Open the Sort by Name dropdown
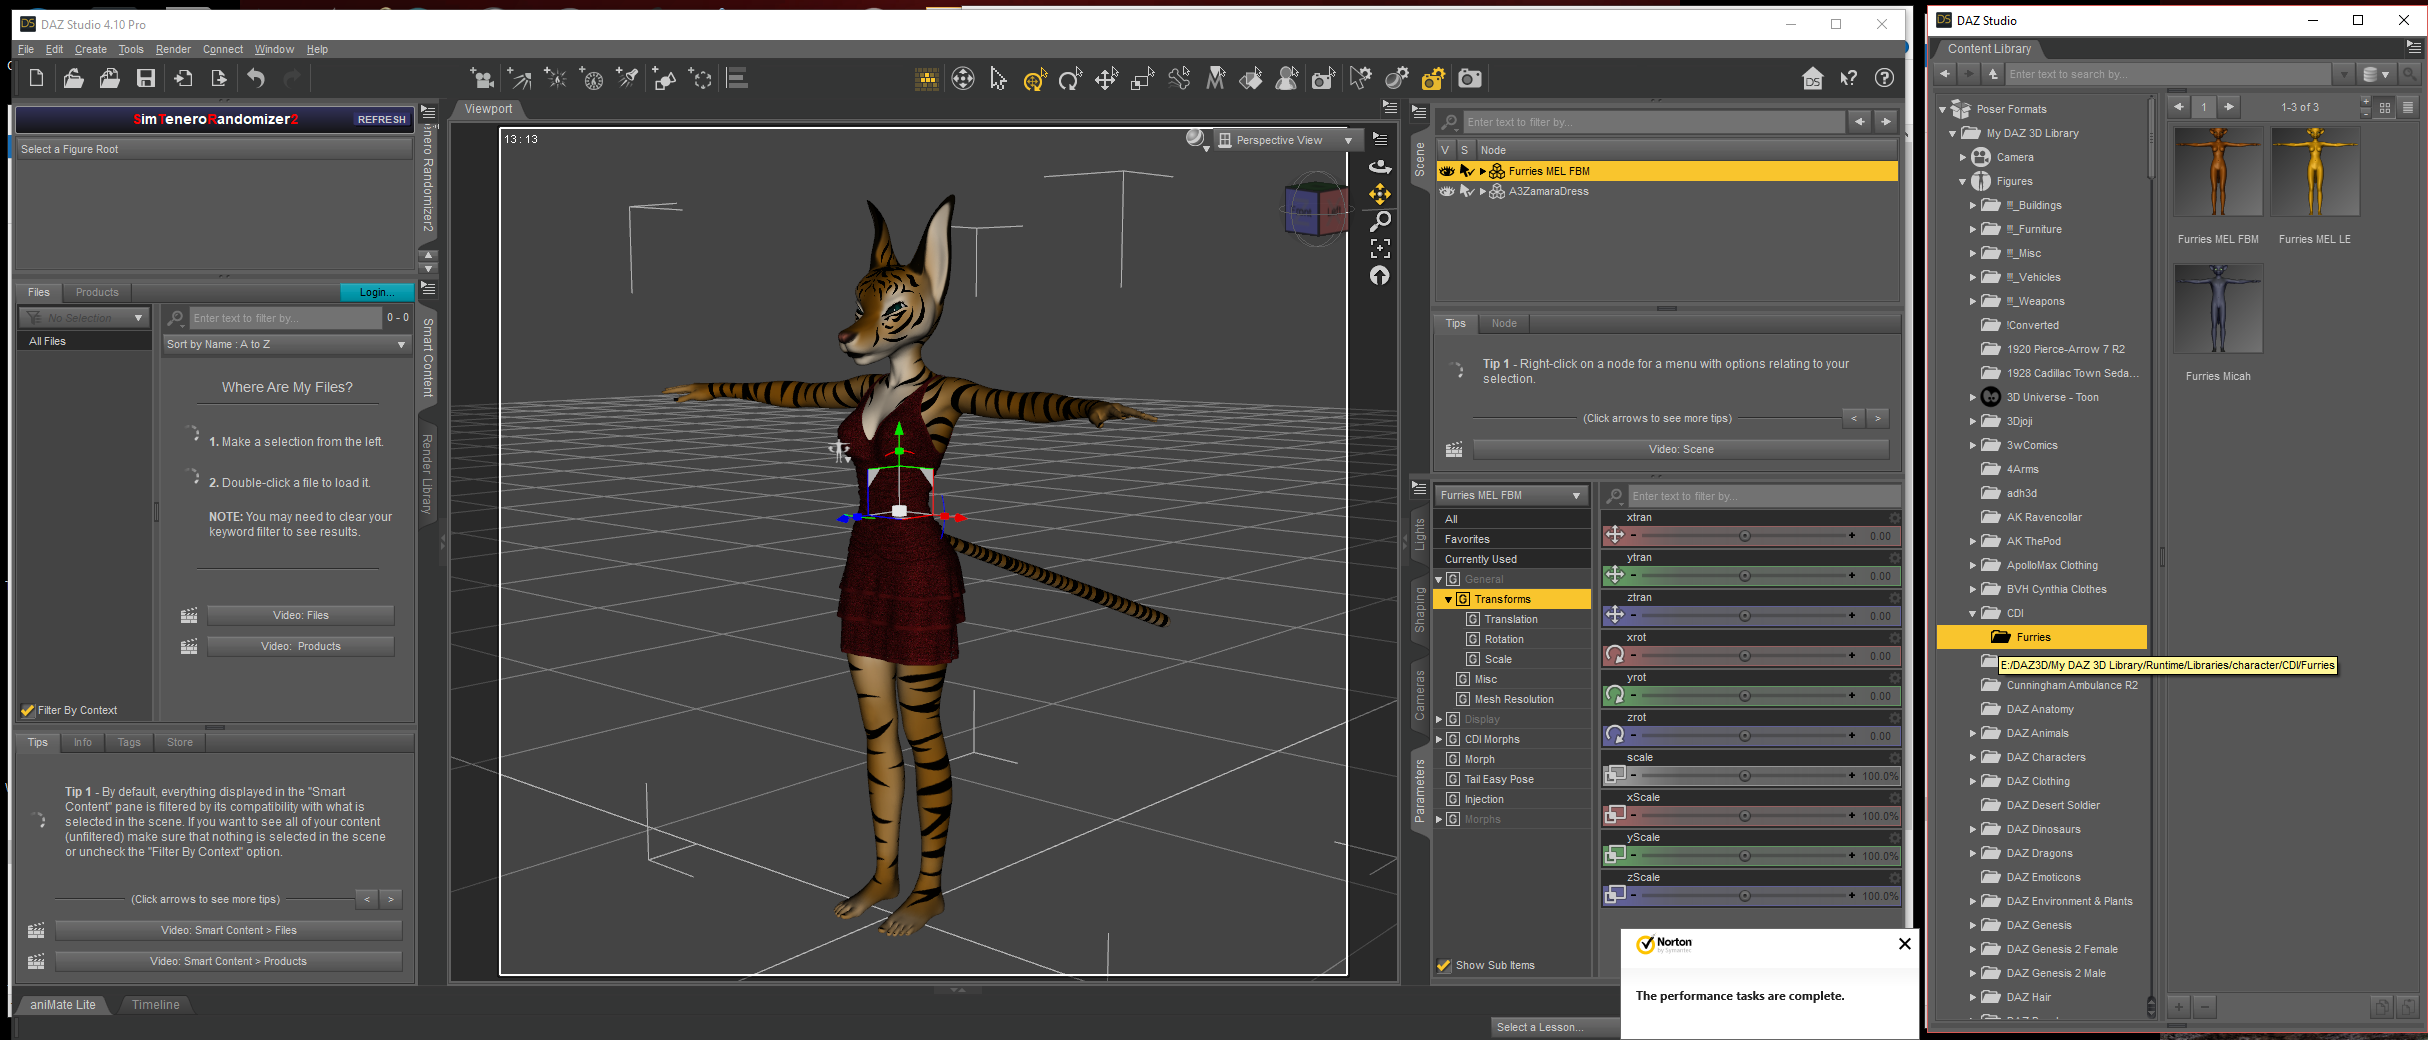2428x1040 pixels. [x=287, y=345]
